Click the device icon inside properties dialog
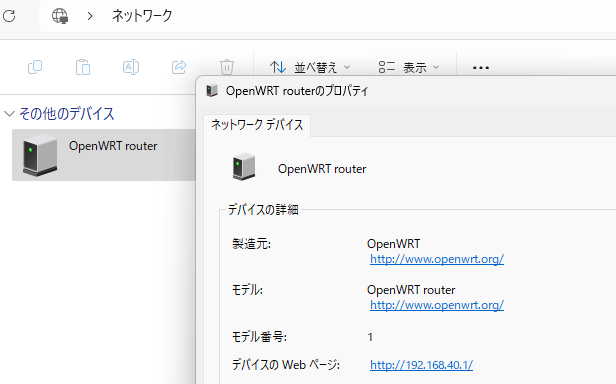 (x=244, y=167)
